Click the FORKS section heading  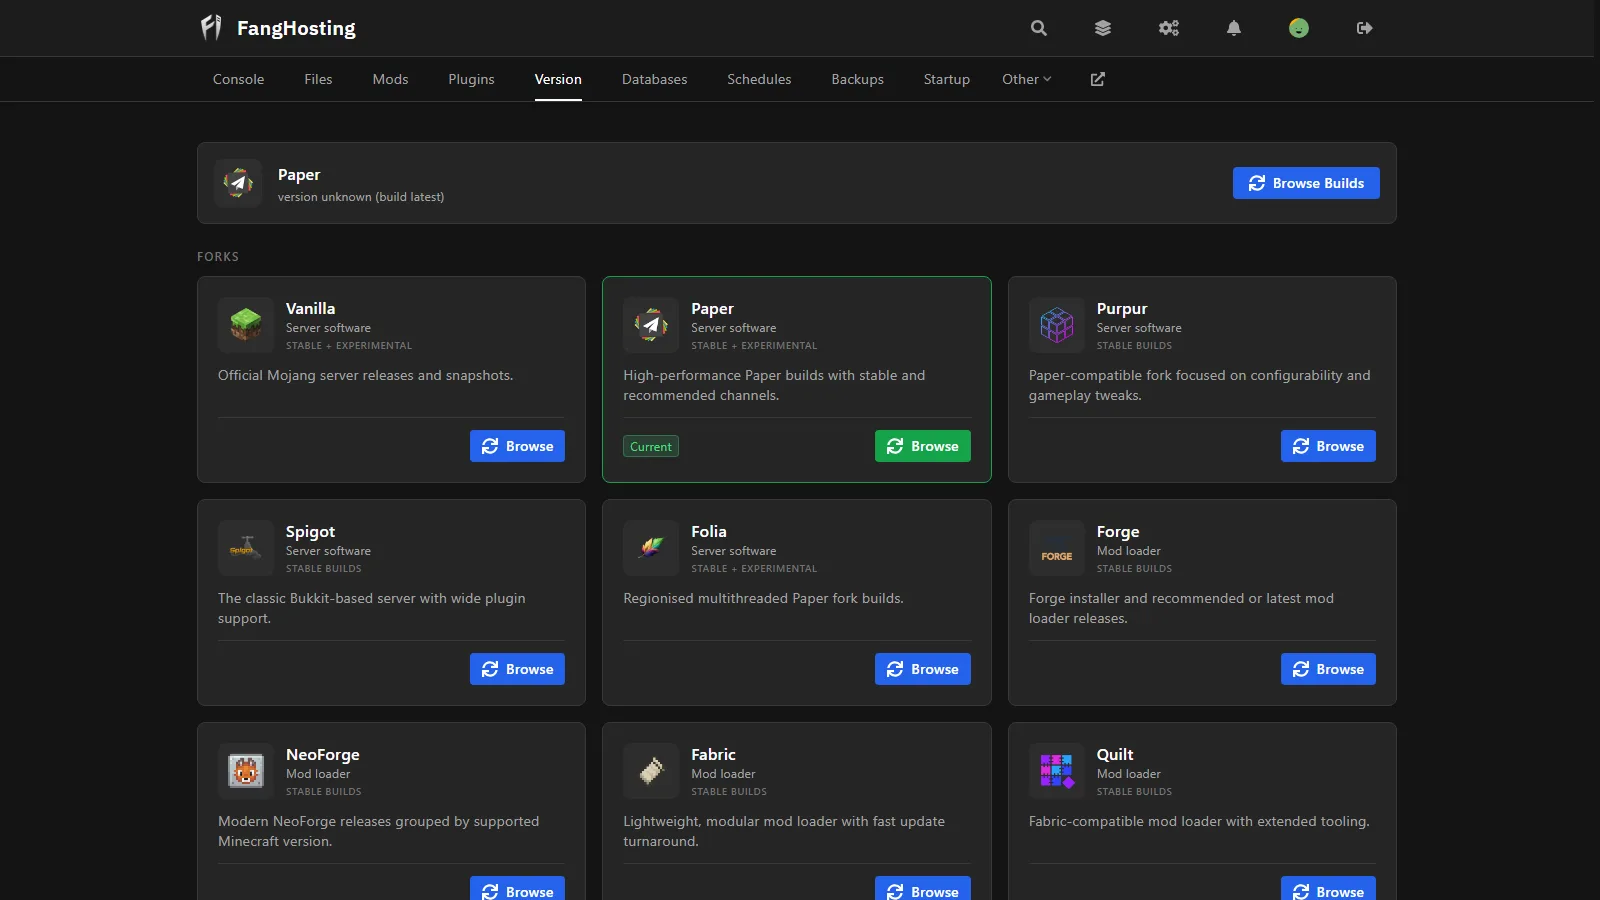coord(218,257)
